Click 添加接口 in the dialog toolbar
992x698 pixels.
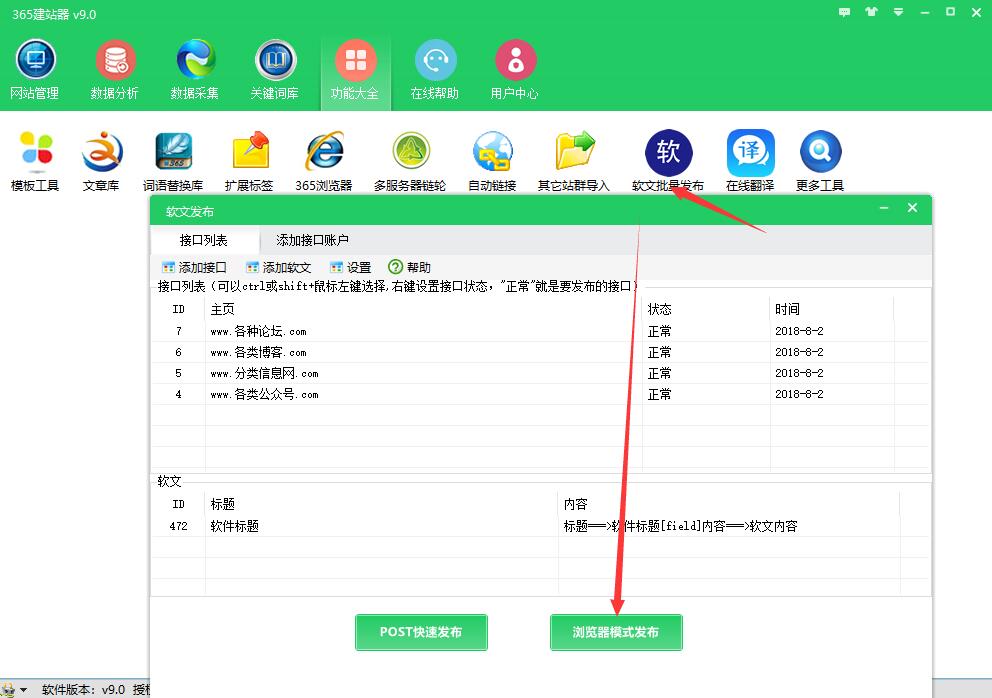pos(194,268)
